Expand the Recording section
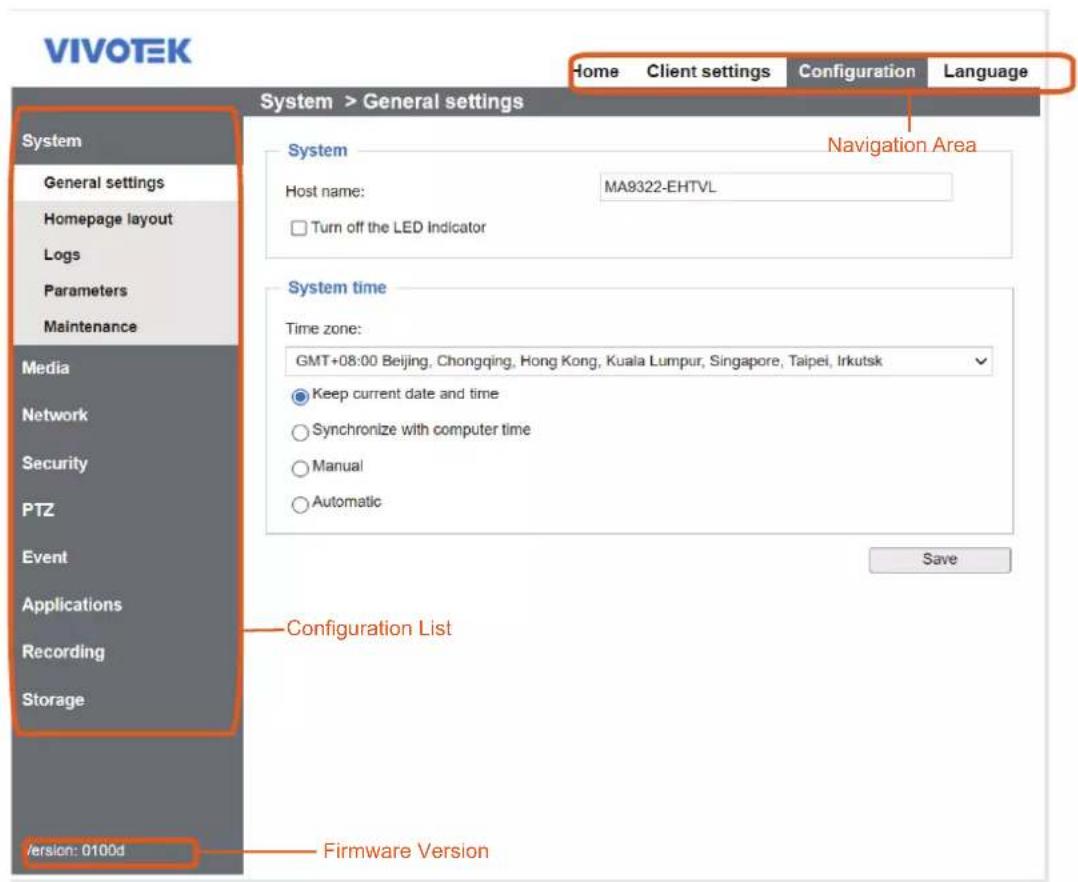Viewport: 1078px width, 882px height. (63, 652)
